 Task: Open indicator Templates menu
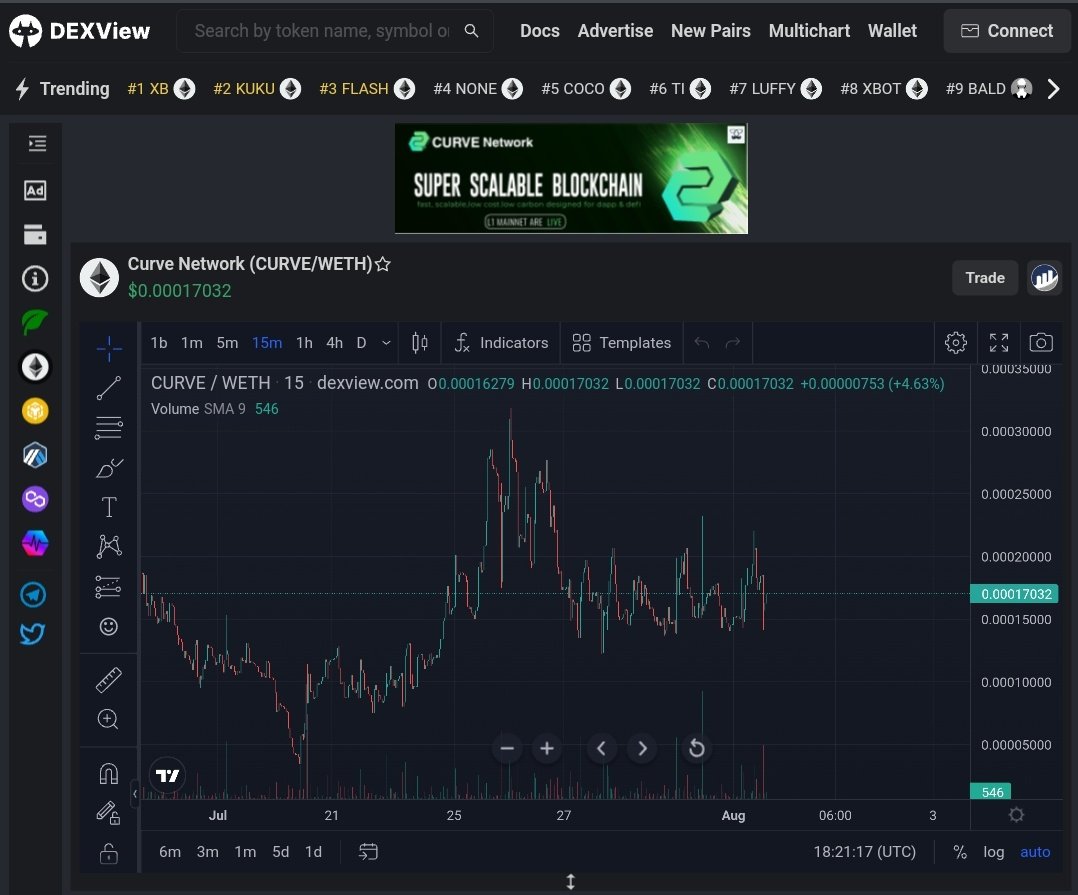pos(622,342)
